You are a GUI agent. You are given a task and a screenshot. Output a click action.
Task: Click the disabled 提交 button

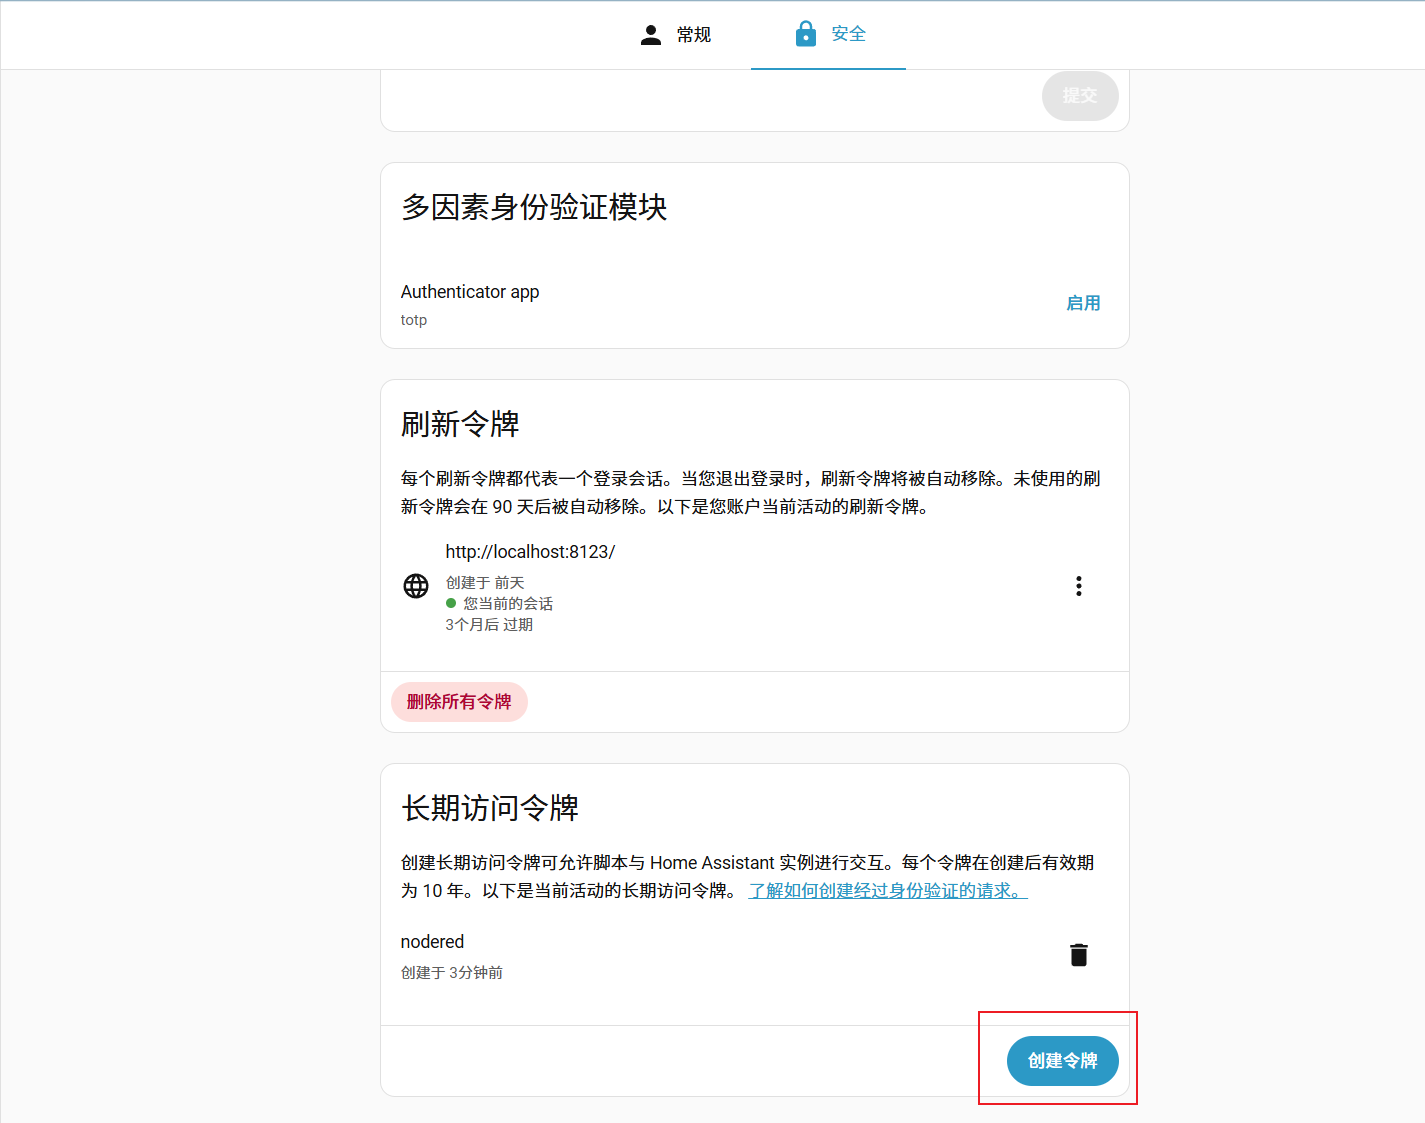coord(1080,96)
